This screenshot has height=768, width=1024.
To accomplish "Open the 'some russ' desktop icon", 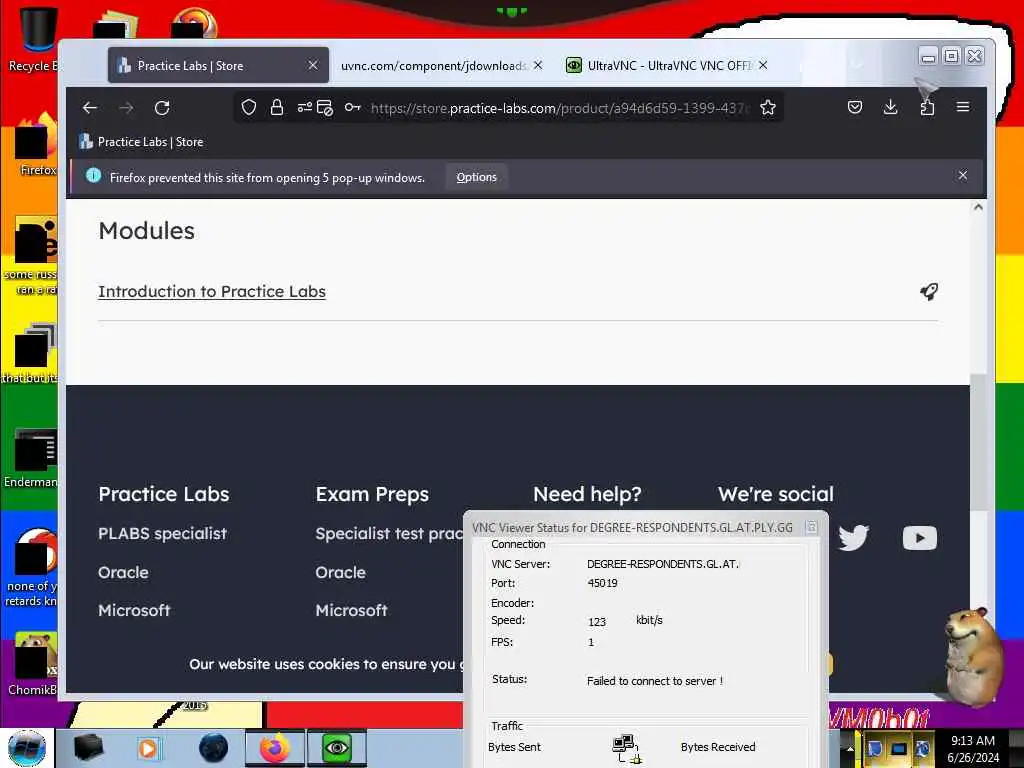I will [x=33, y=255].
